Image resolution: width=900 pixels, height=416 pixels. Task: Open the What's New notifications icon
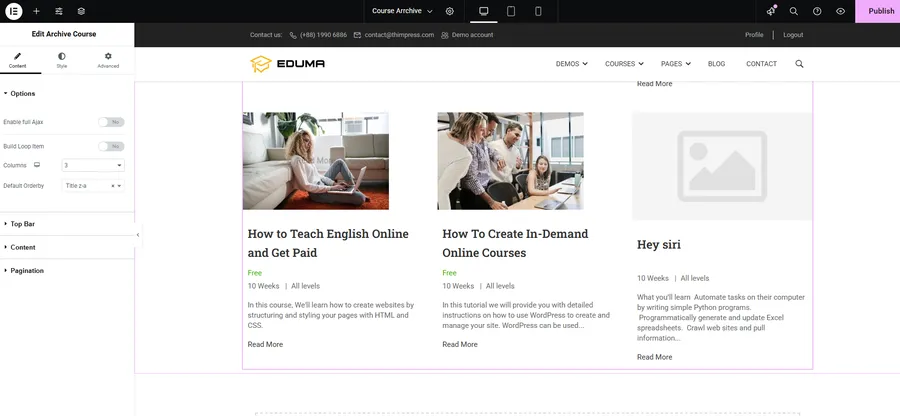(771, 11)
